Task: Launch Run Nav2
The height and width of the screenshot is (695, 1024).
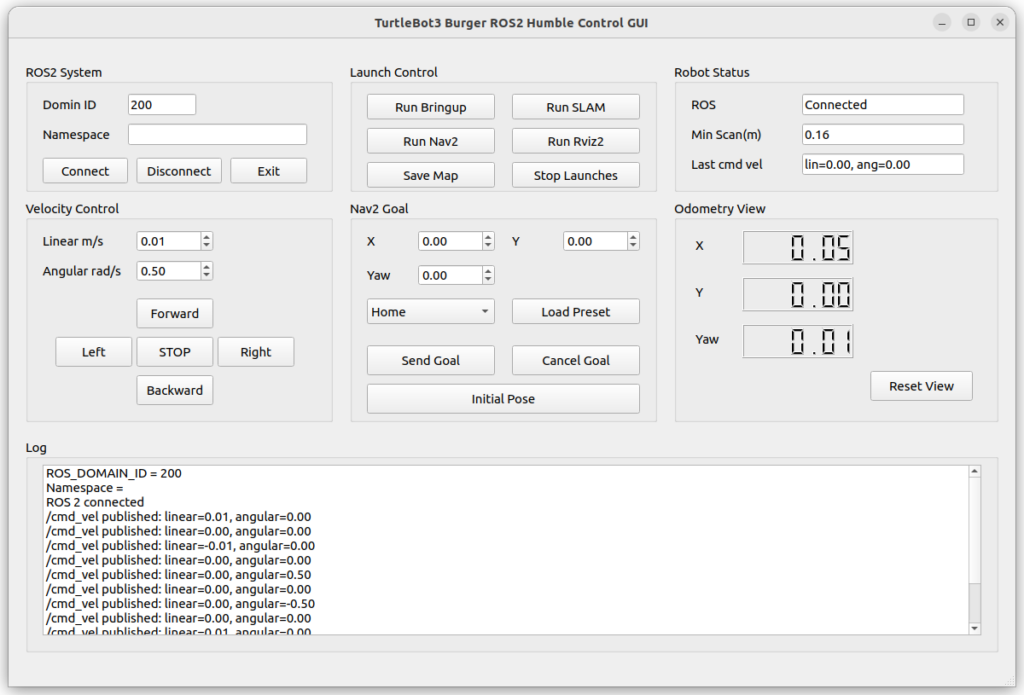Action: pos(430,141)
